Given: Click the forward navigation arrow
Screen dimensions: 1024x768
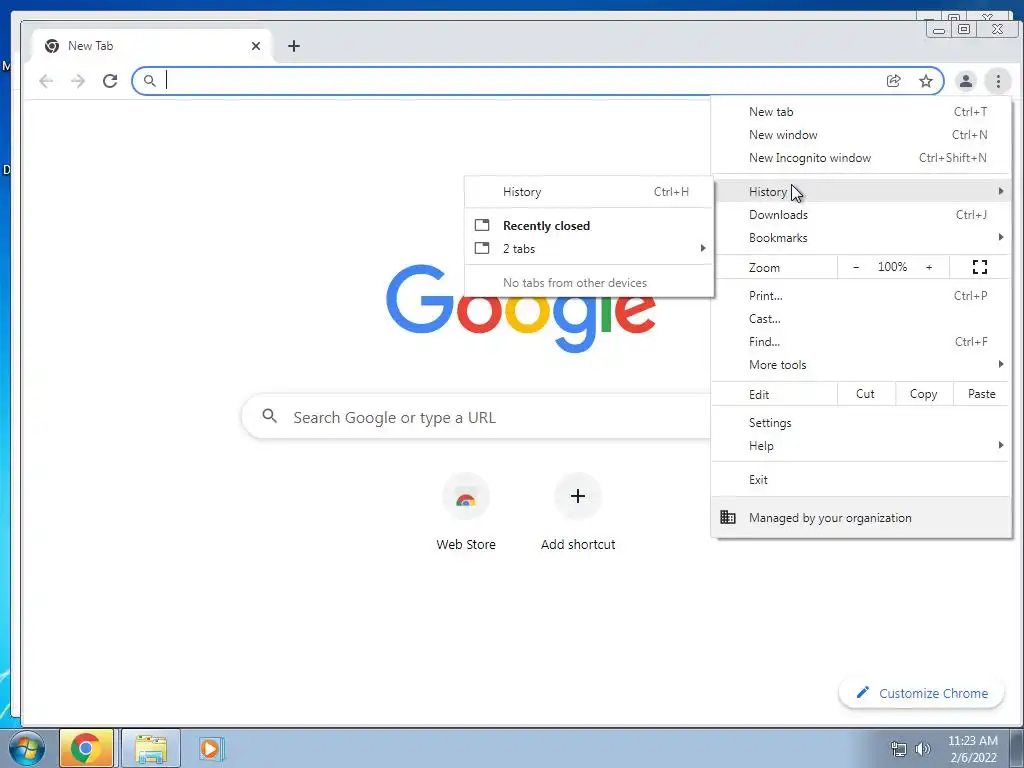Looking at the screenshot, I should (78, 81).
